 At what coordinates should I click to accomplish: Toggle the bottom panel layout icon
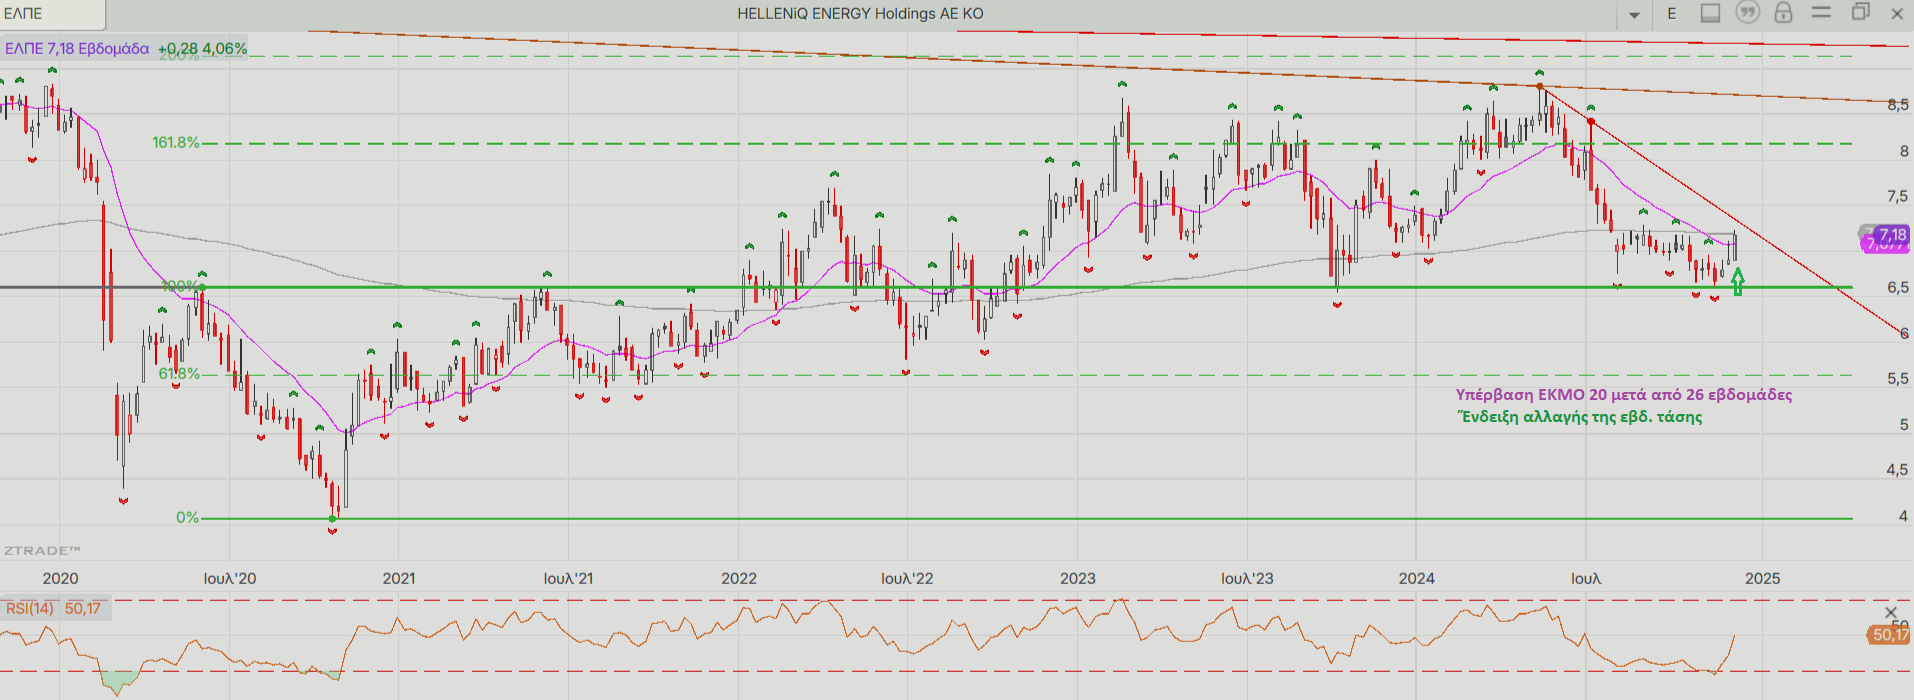(1710, 13)
